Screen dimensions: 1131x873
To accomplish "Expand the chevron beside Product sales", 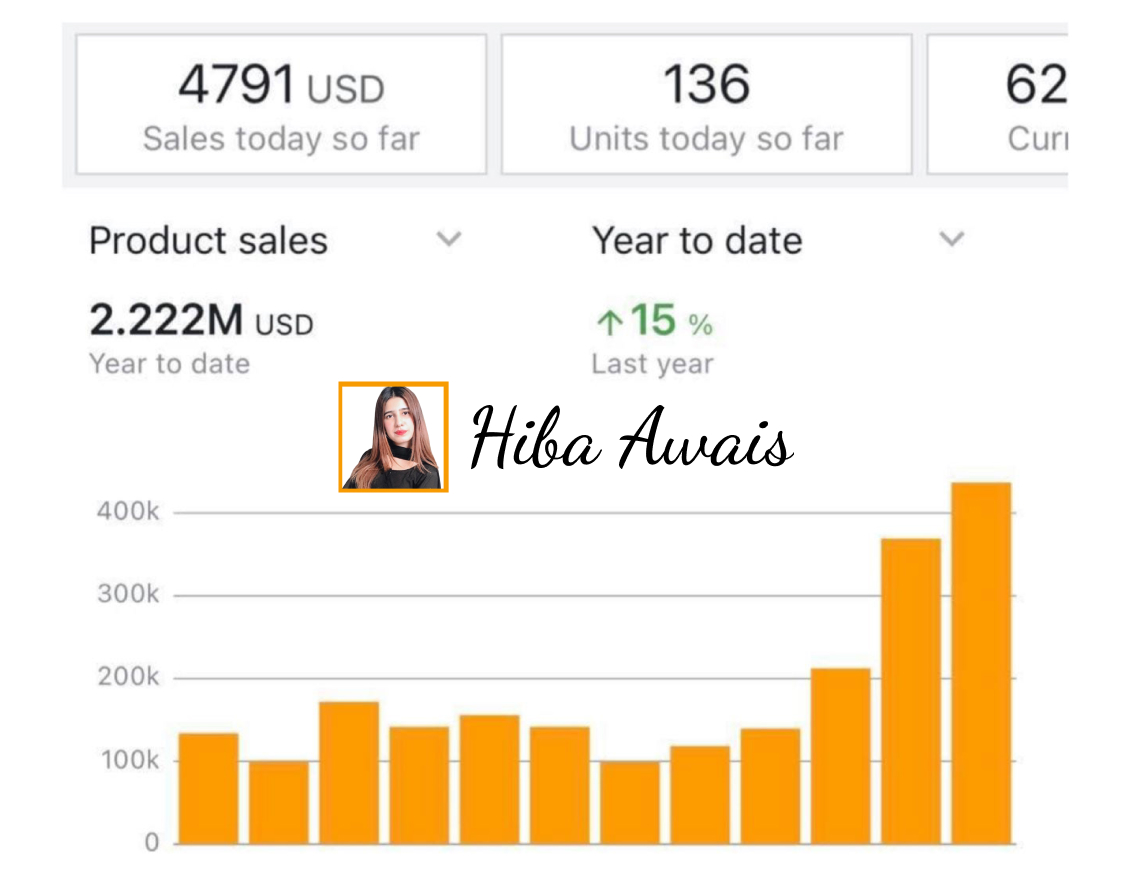I will point(450,239).
